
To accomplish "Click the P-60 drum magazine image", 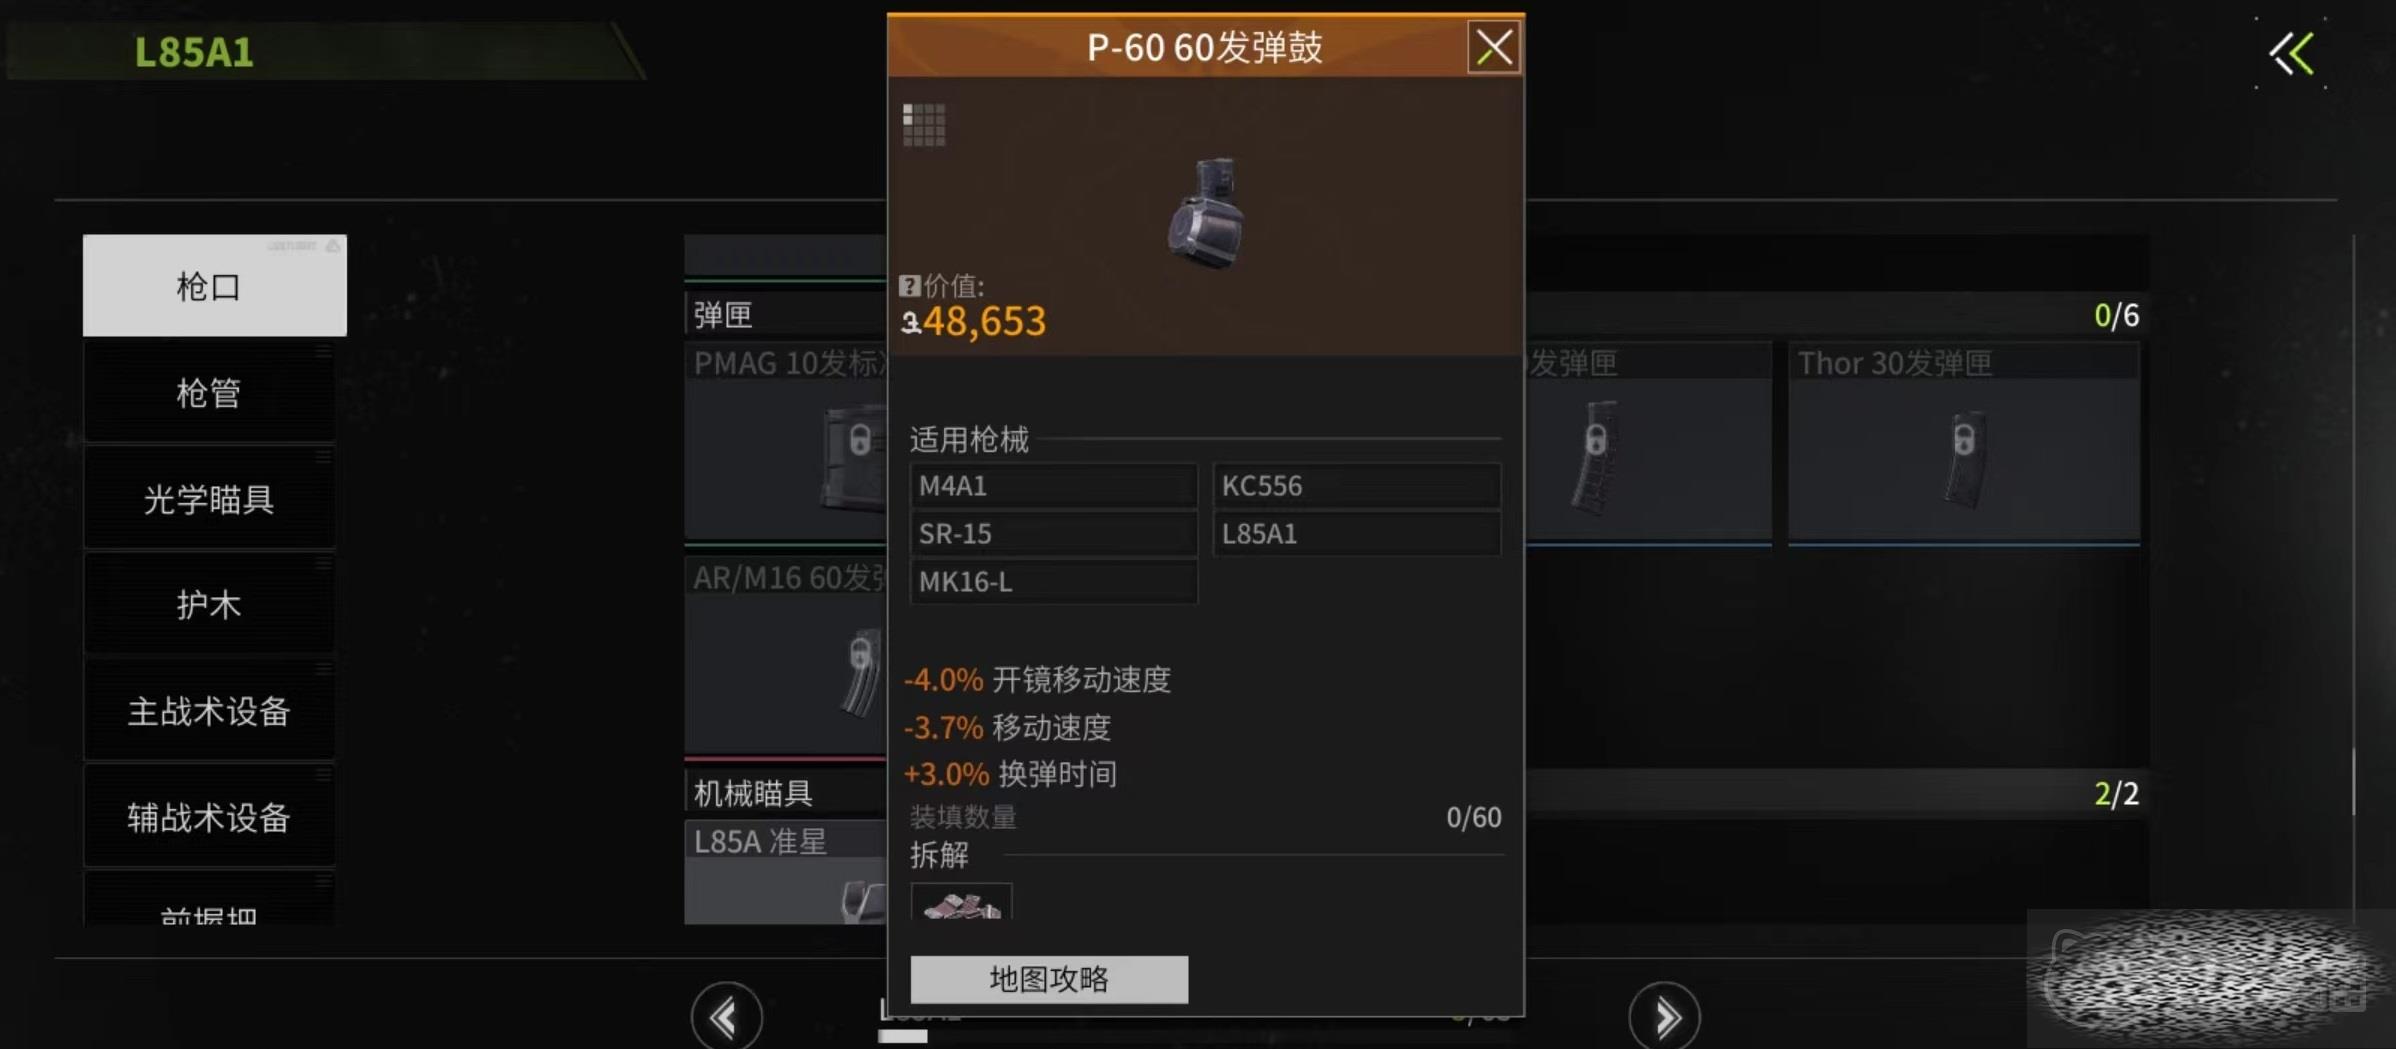I will coord(1207,213).
